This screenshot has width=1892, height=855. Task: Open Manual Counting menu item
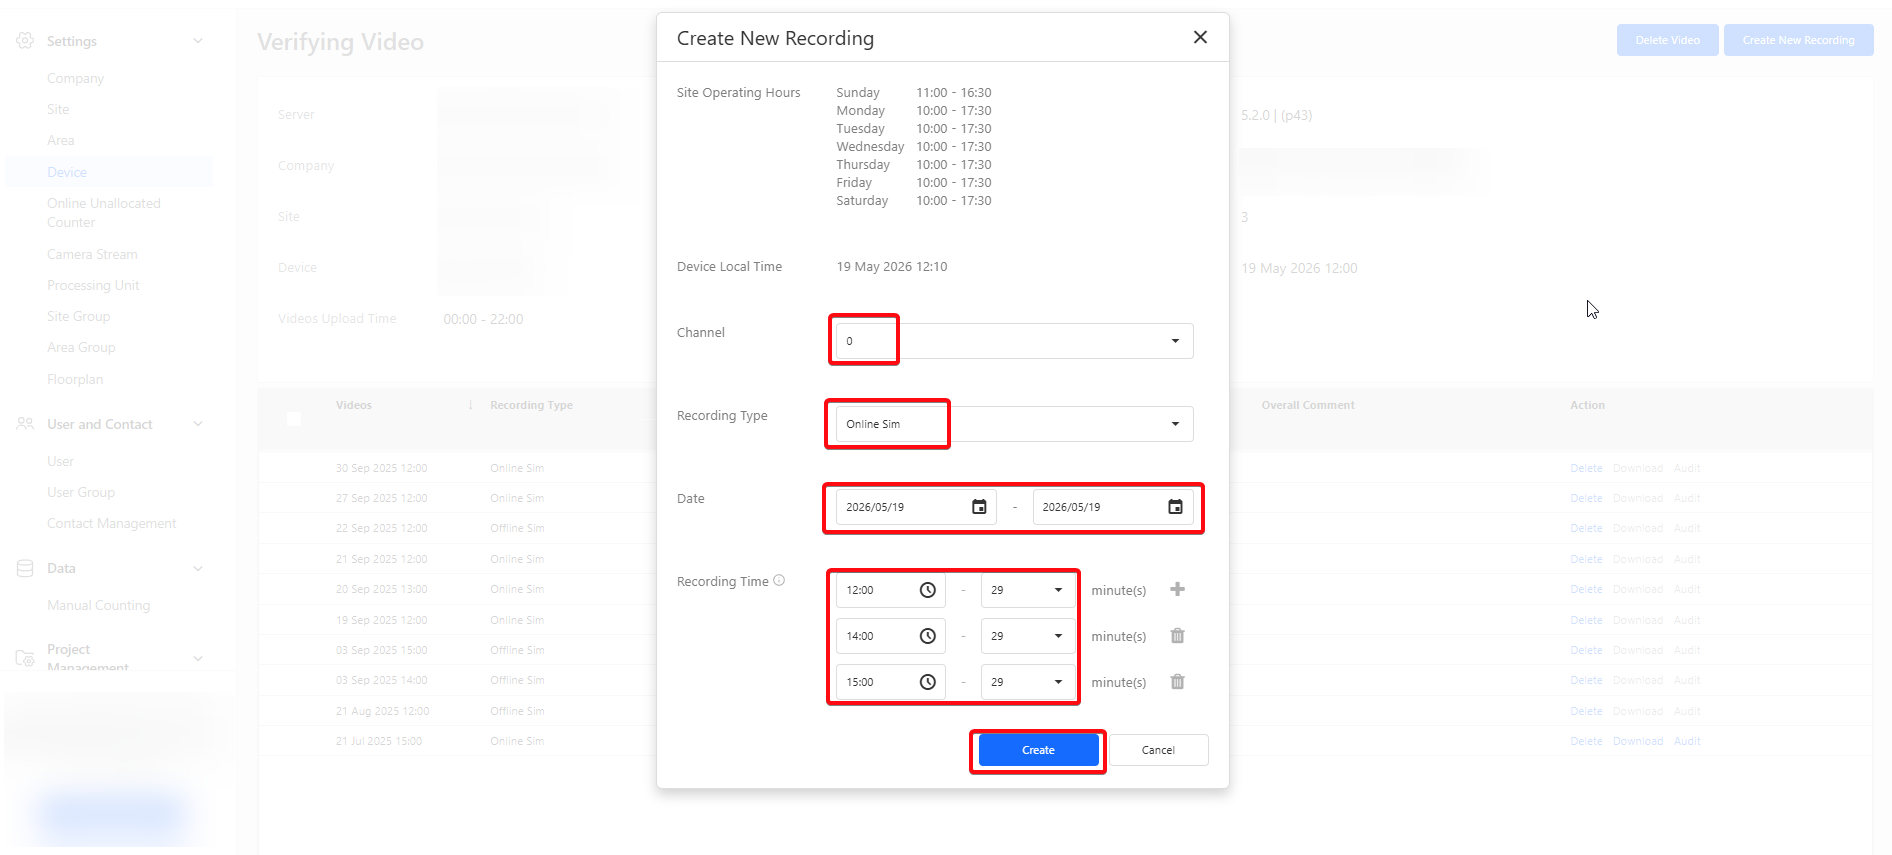pos(98,605)
